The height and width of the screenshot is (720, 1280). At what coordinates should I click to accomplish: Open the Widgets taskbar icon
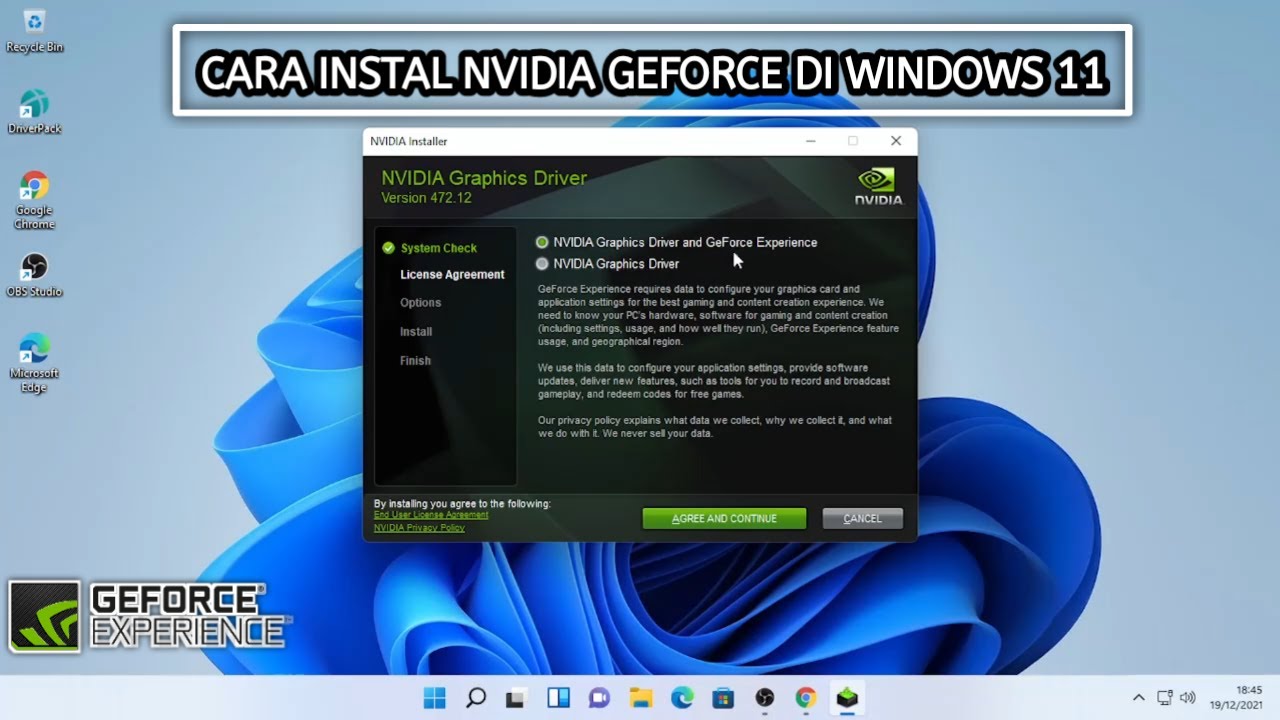click(558, 698)
